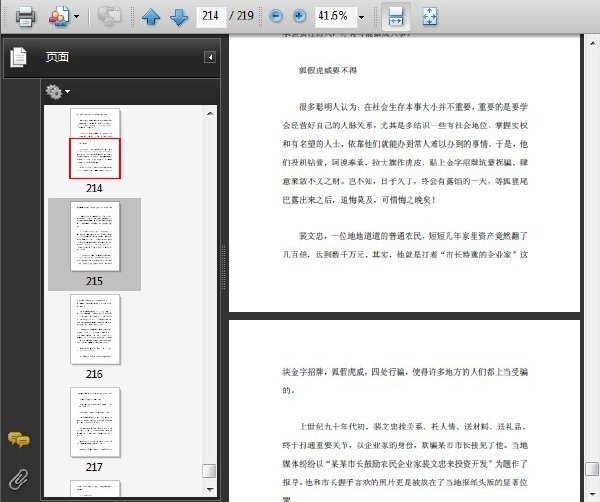Zoom in with the plus button
Image resolution: width=600 pixels, height=502 pixels.
[299, 16]
